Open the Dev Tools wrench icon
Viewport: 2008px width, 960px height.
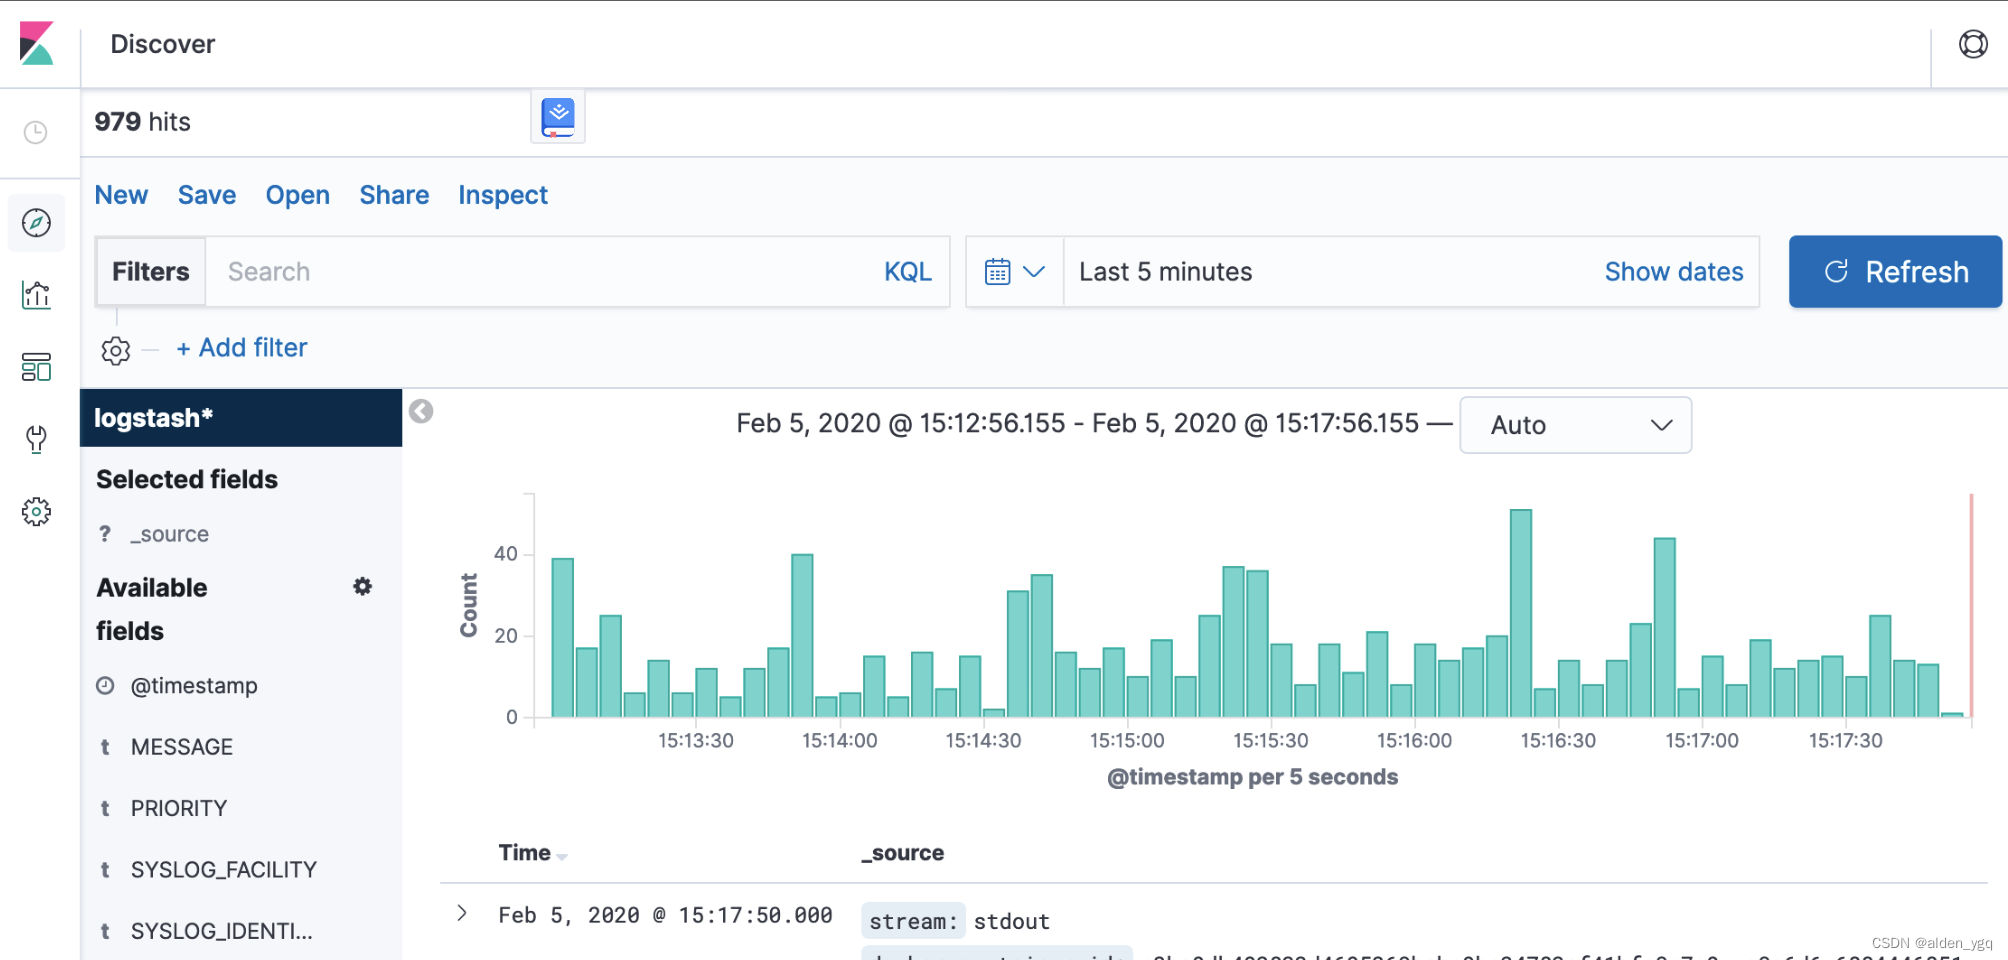(x=37, y=439)
